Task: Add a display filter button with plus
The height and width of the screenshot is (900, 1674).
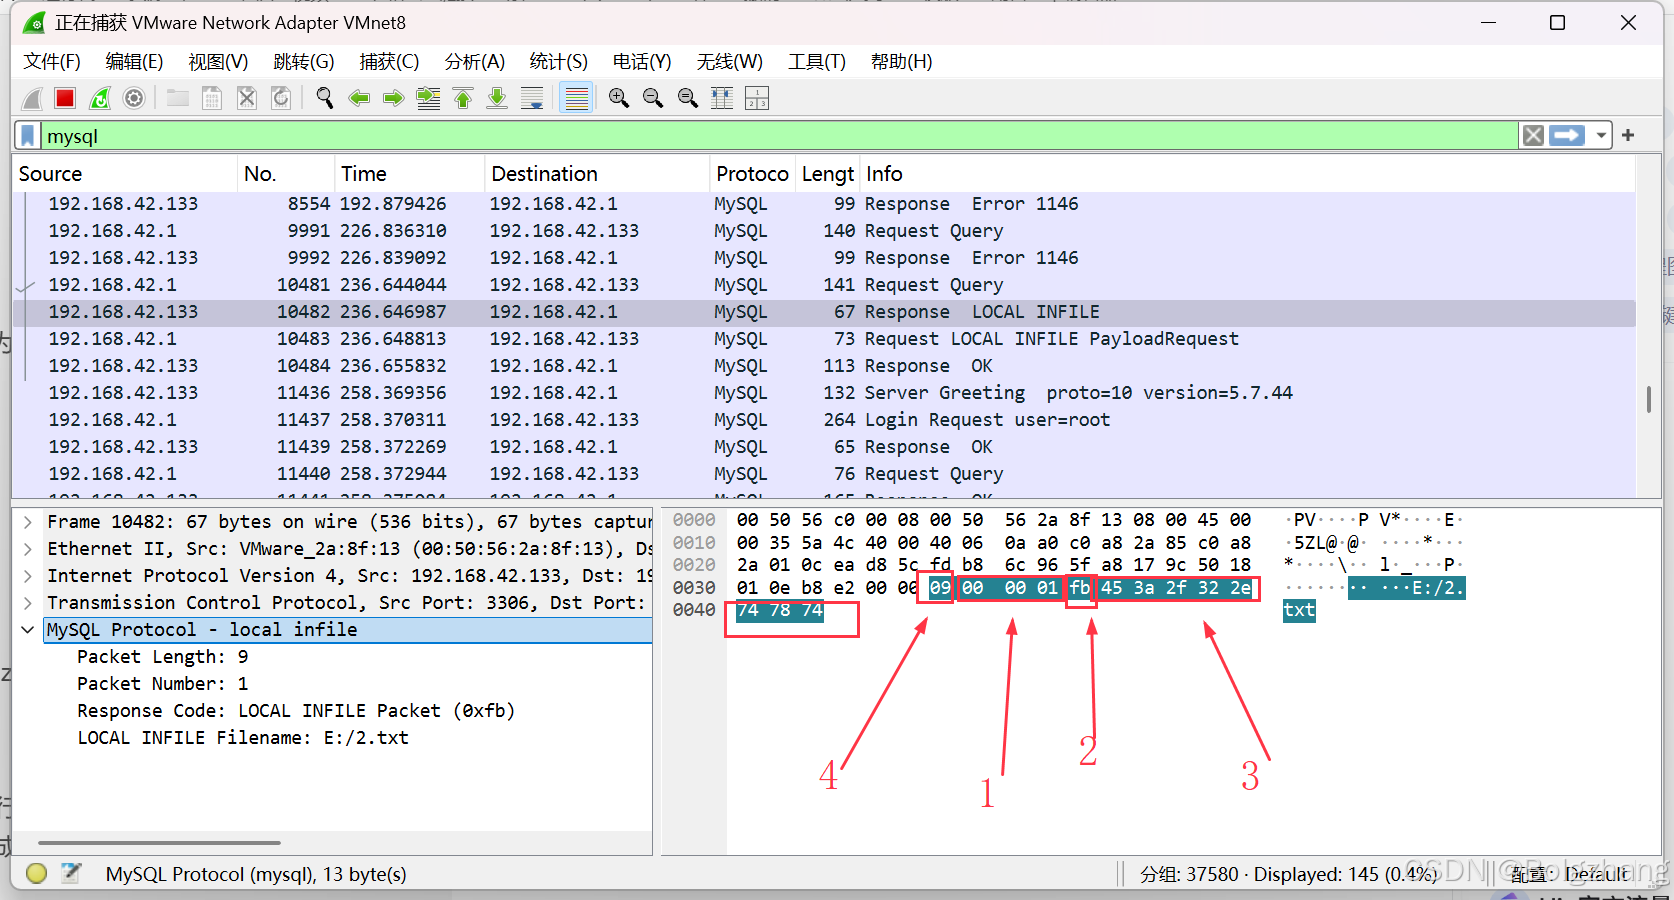Action: (1628, 135)
